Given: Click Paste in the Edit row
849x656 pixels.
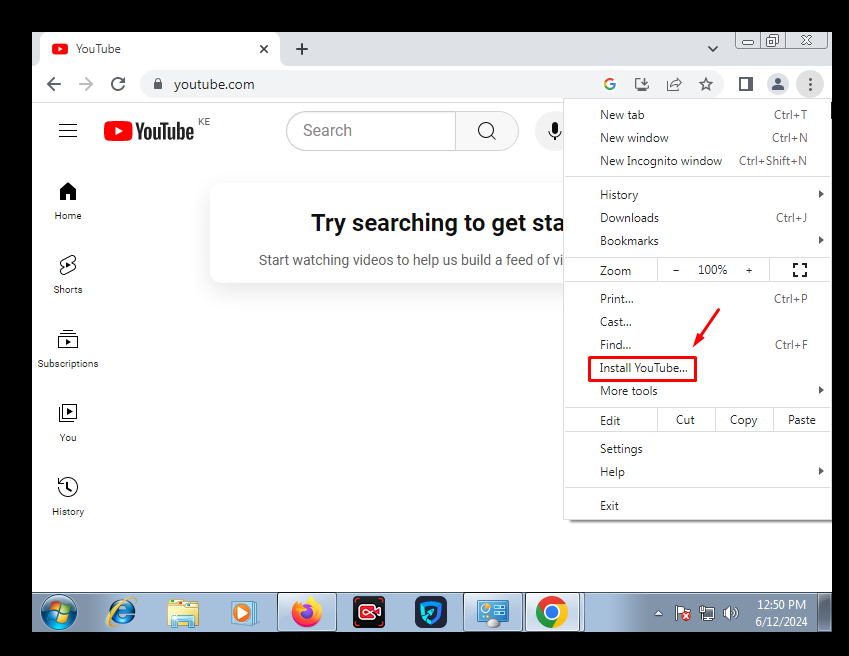Looking at the screenshot, I should tap(801, 420).
